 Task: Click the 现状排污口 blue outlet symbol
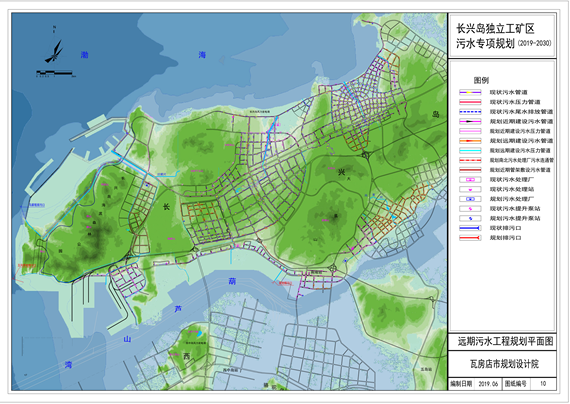coord(470,228)
